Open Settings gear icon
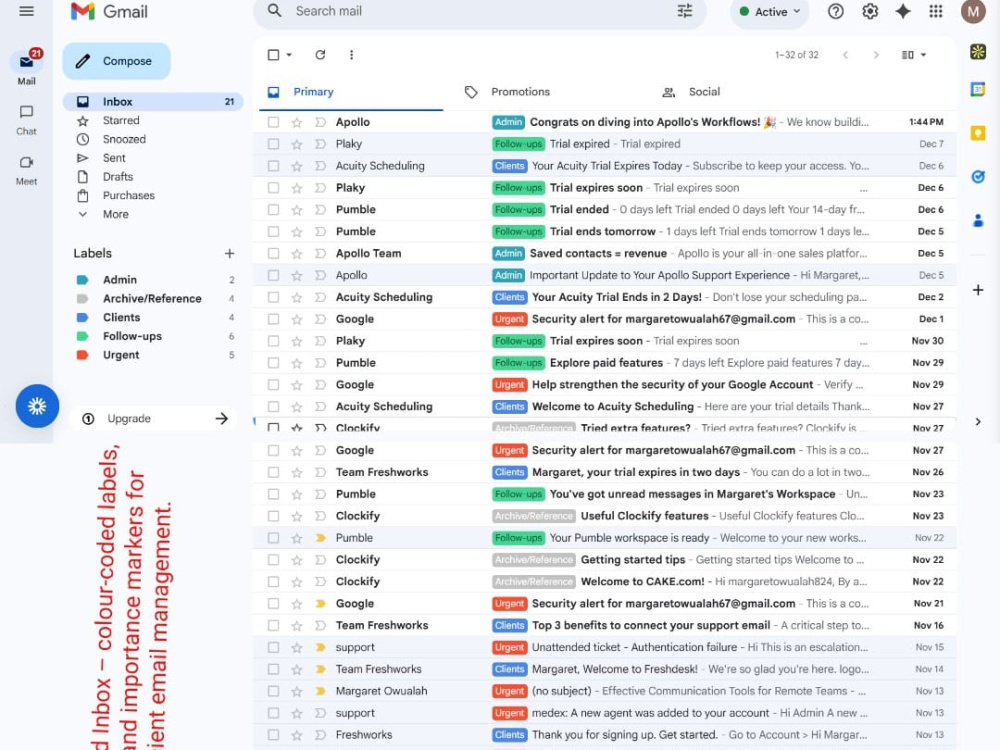This screenshot has height=750, width=1000. tap(870, 11)
